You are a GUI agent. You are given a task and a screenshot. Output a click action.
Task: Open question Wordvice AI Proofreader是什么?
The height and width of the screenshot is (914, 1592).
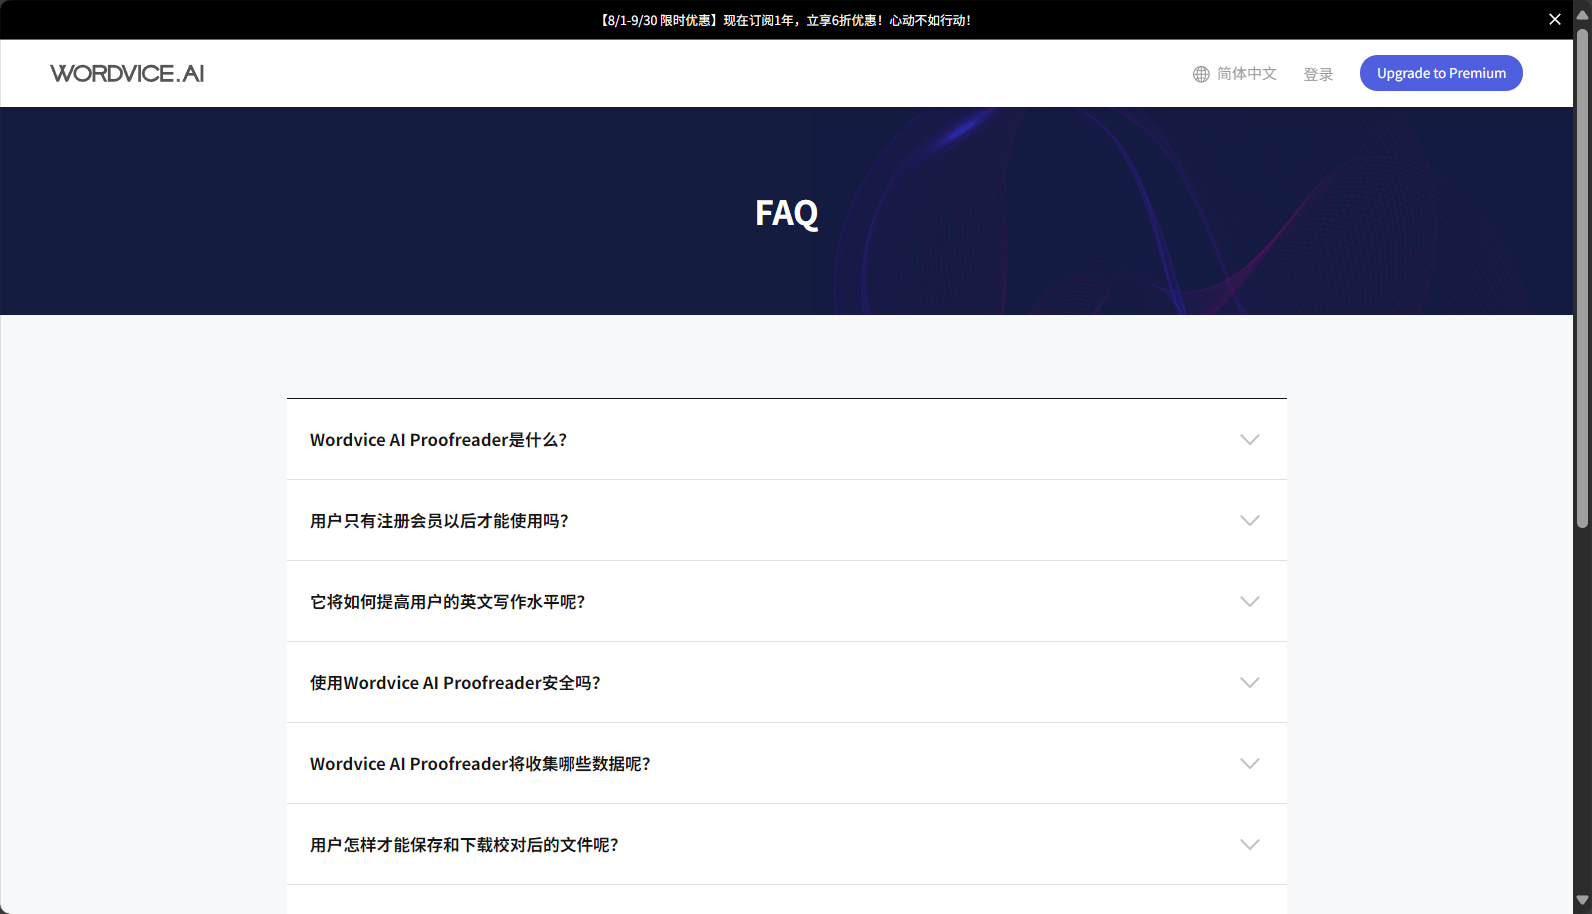click(787, 440)
